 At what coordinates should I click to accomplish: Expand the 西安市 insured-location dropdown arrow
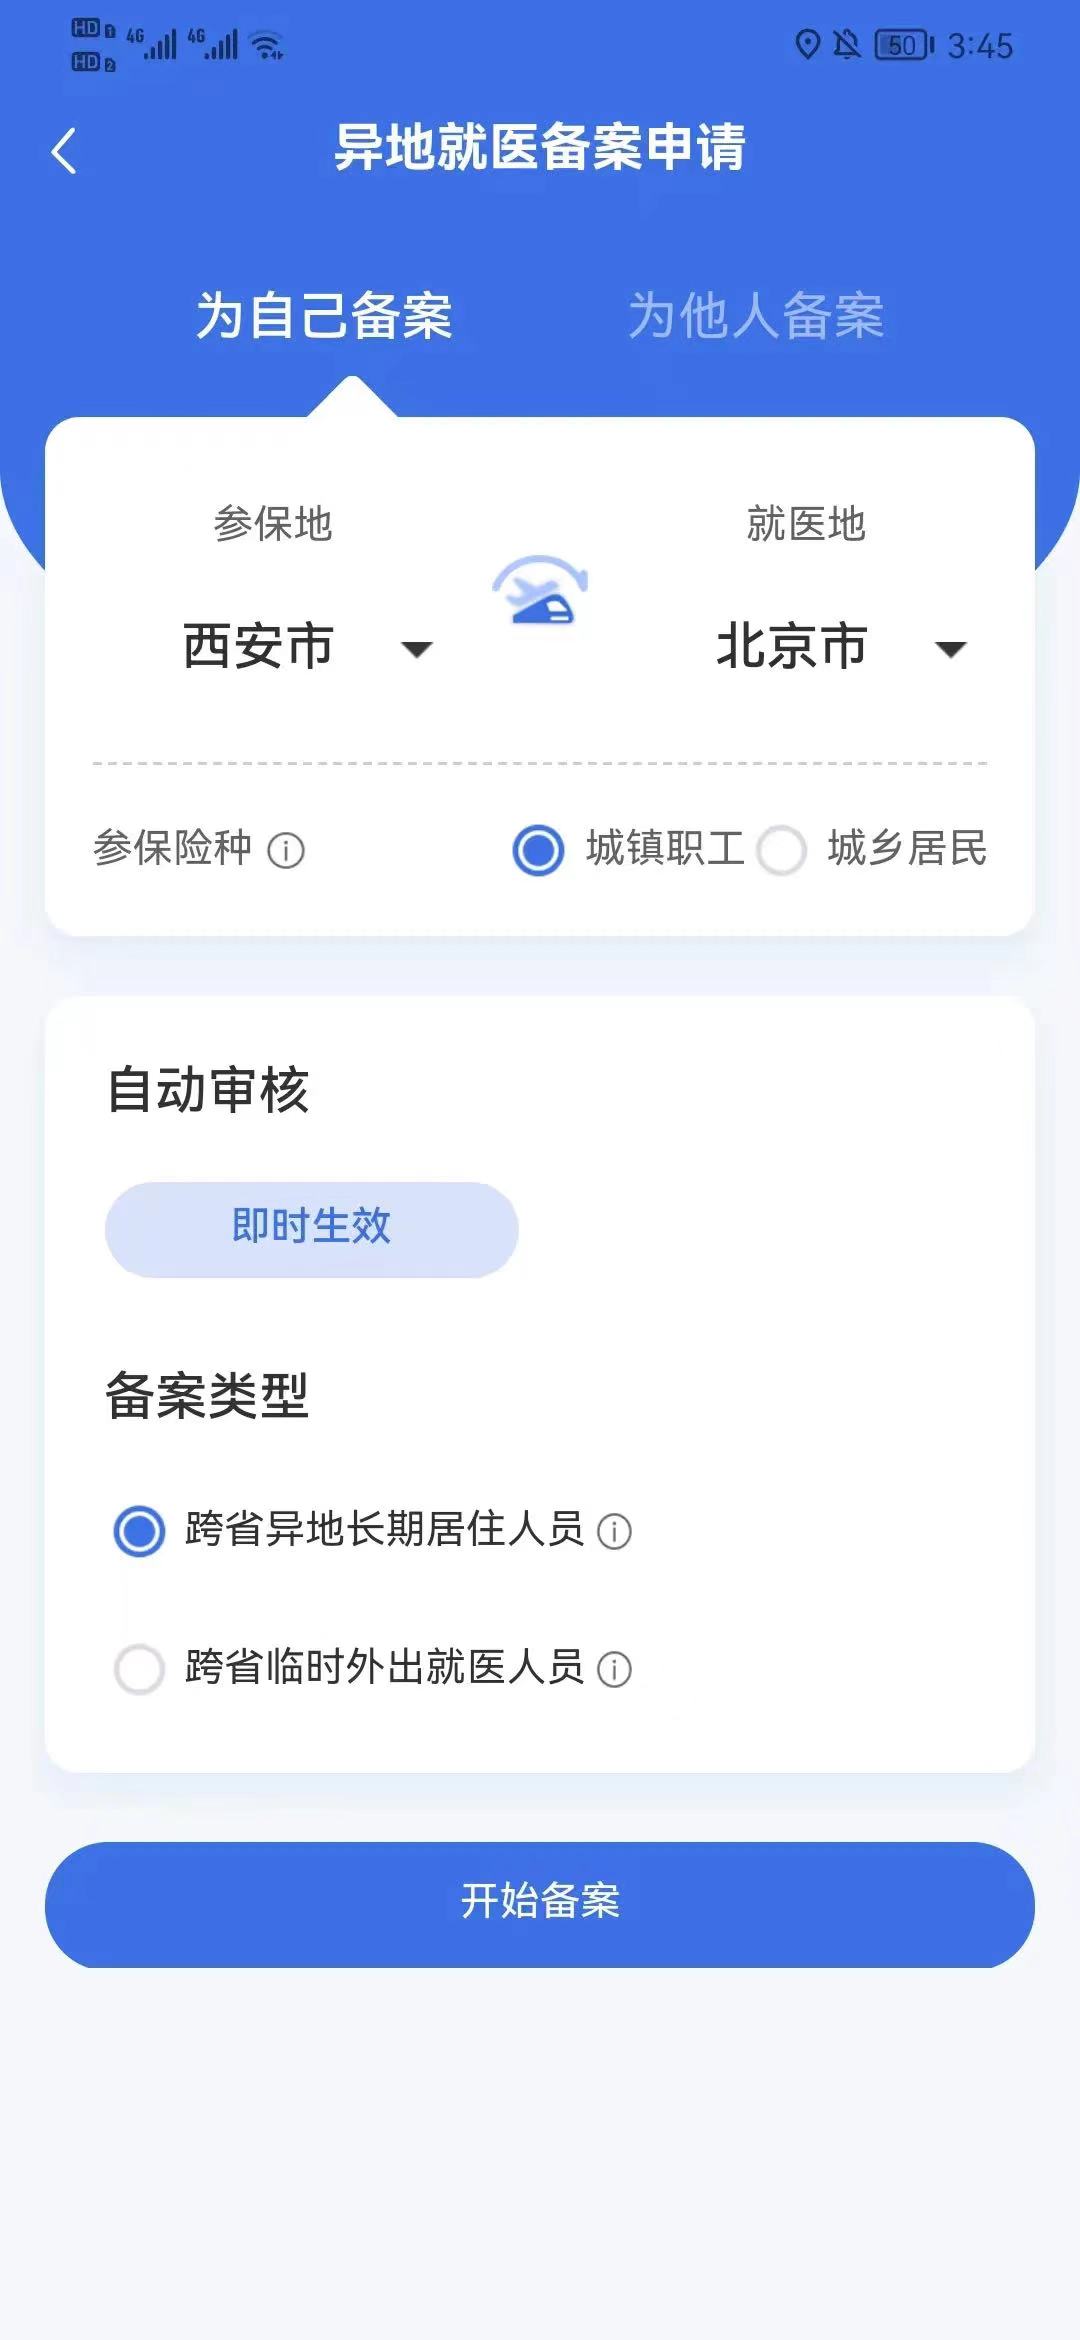pos(416,650)
